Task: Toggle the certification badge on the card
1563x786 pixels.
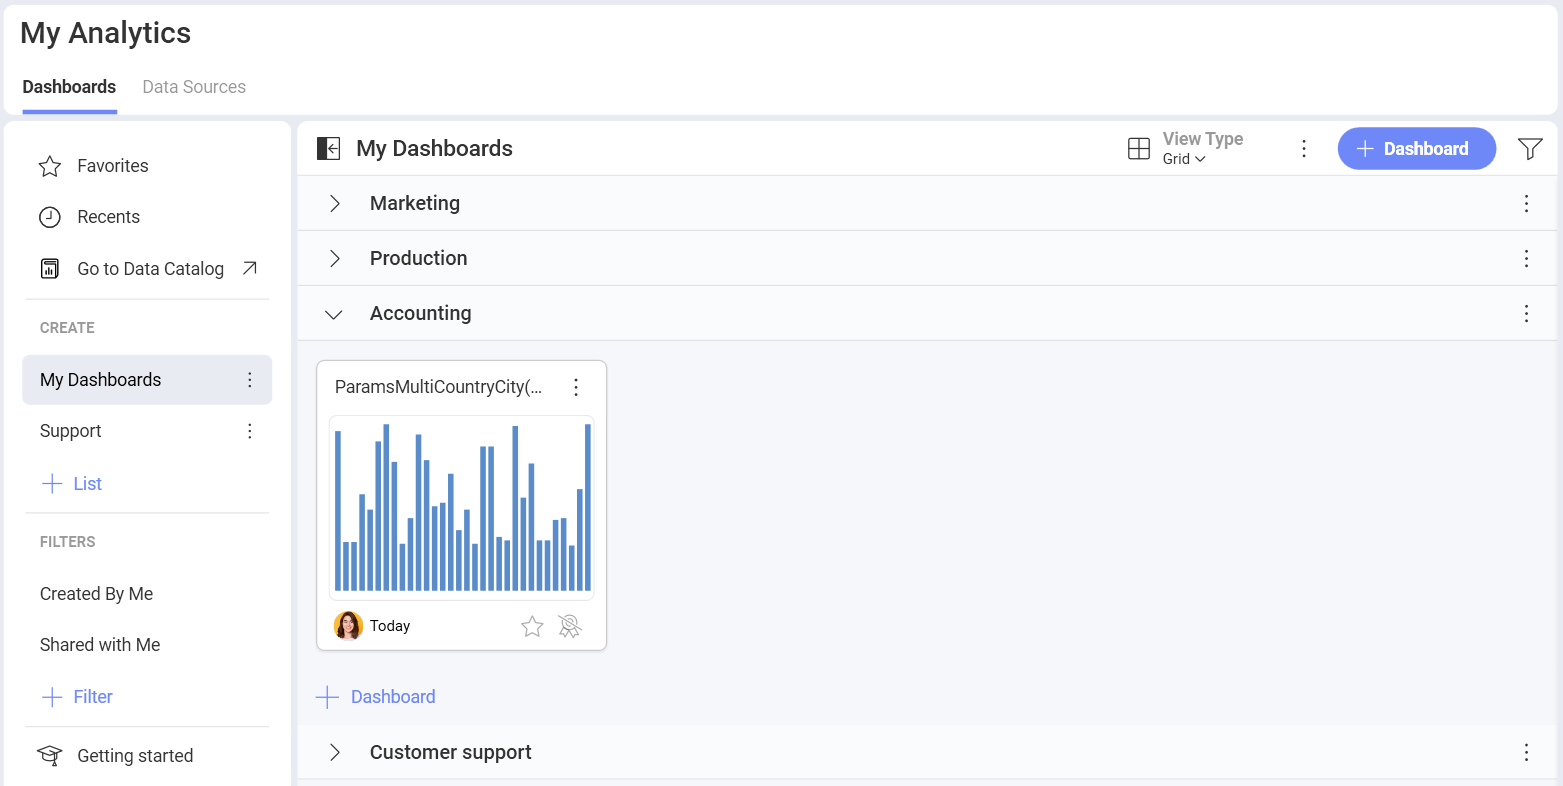Action: point(569,627)
